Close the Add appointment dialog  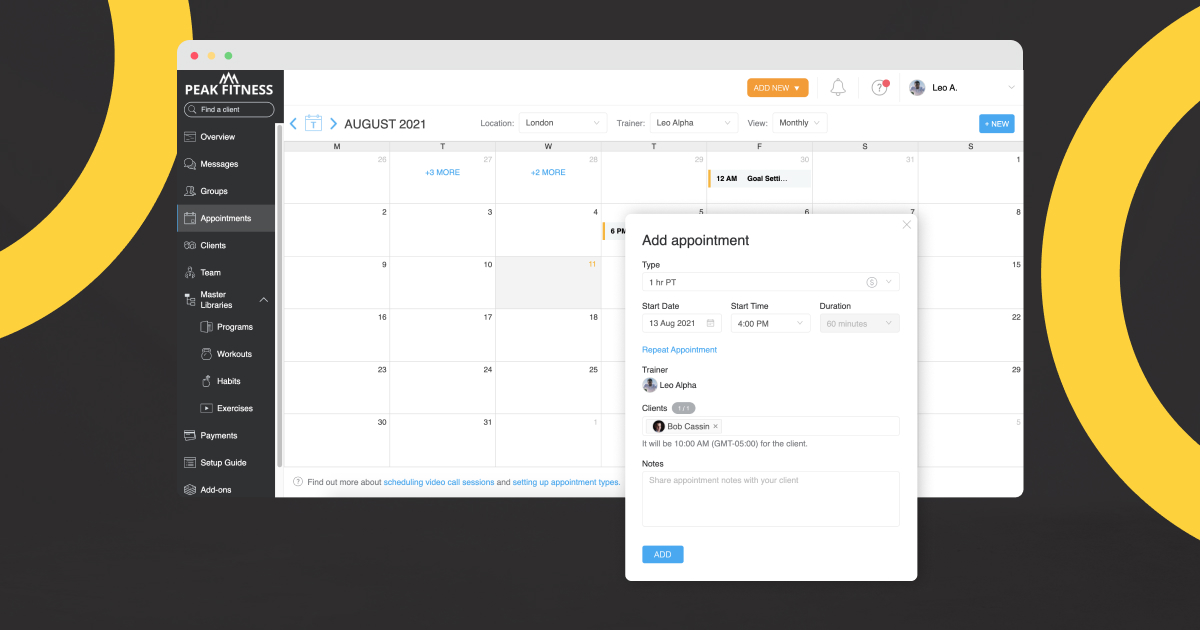click(x=906, y=225)
